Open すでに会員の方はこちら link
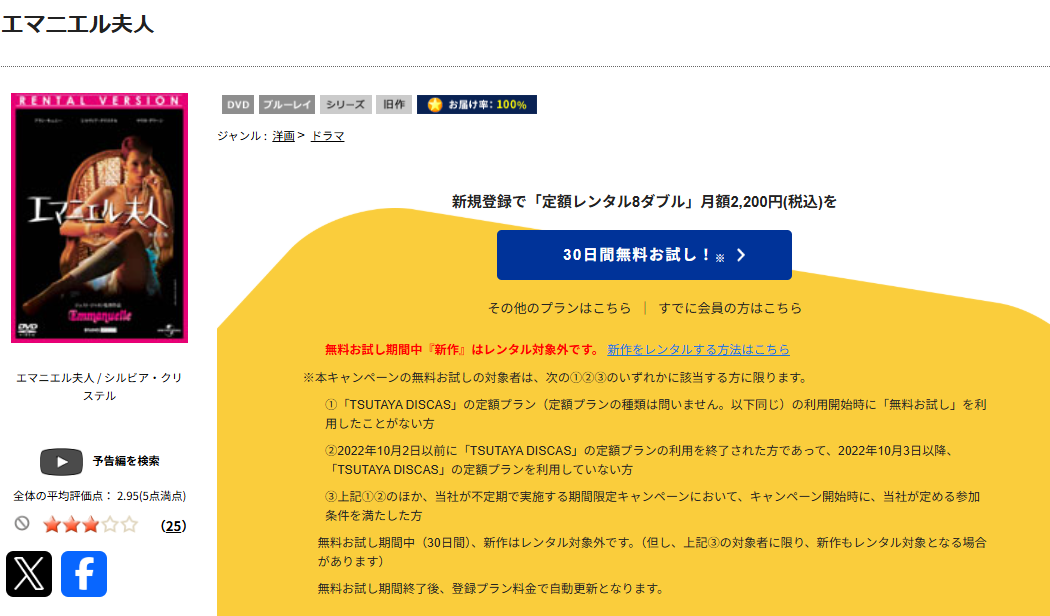This screenshot has width=1050, height=616. pyautogui.click(x=730, y=308)
